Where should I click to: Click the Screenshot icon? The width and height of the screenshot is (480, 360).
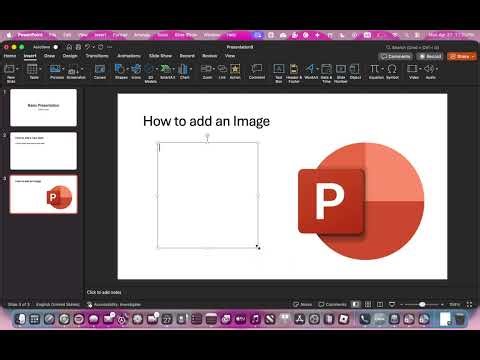[72, 70]
